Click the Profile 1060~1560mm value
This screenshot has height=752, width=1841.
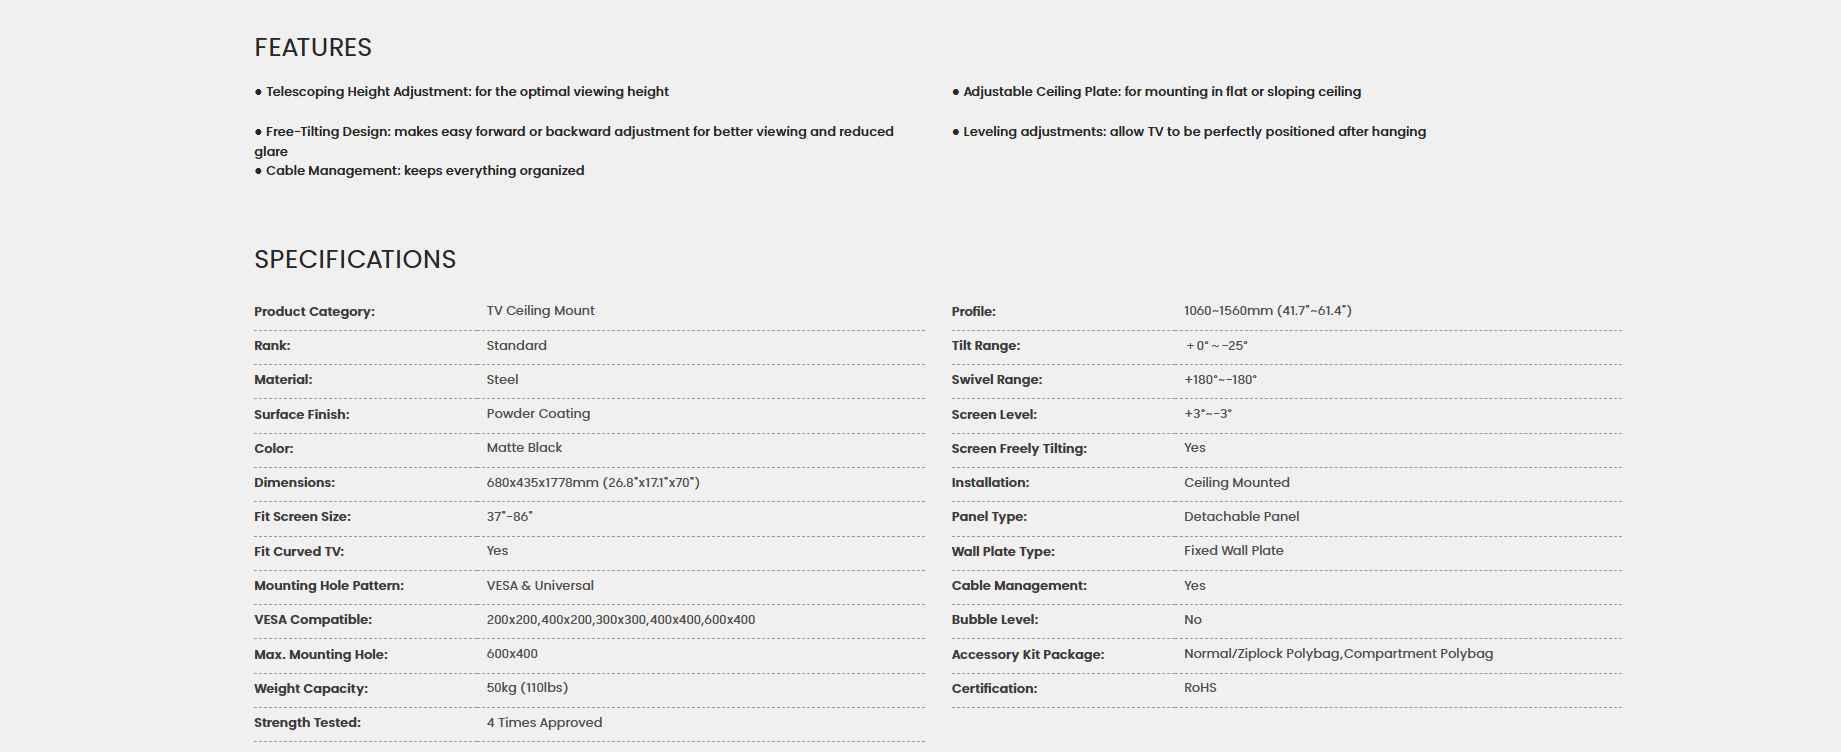point(1268,311)
